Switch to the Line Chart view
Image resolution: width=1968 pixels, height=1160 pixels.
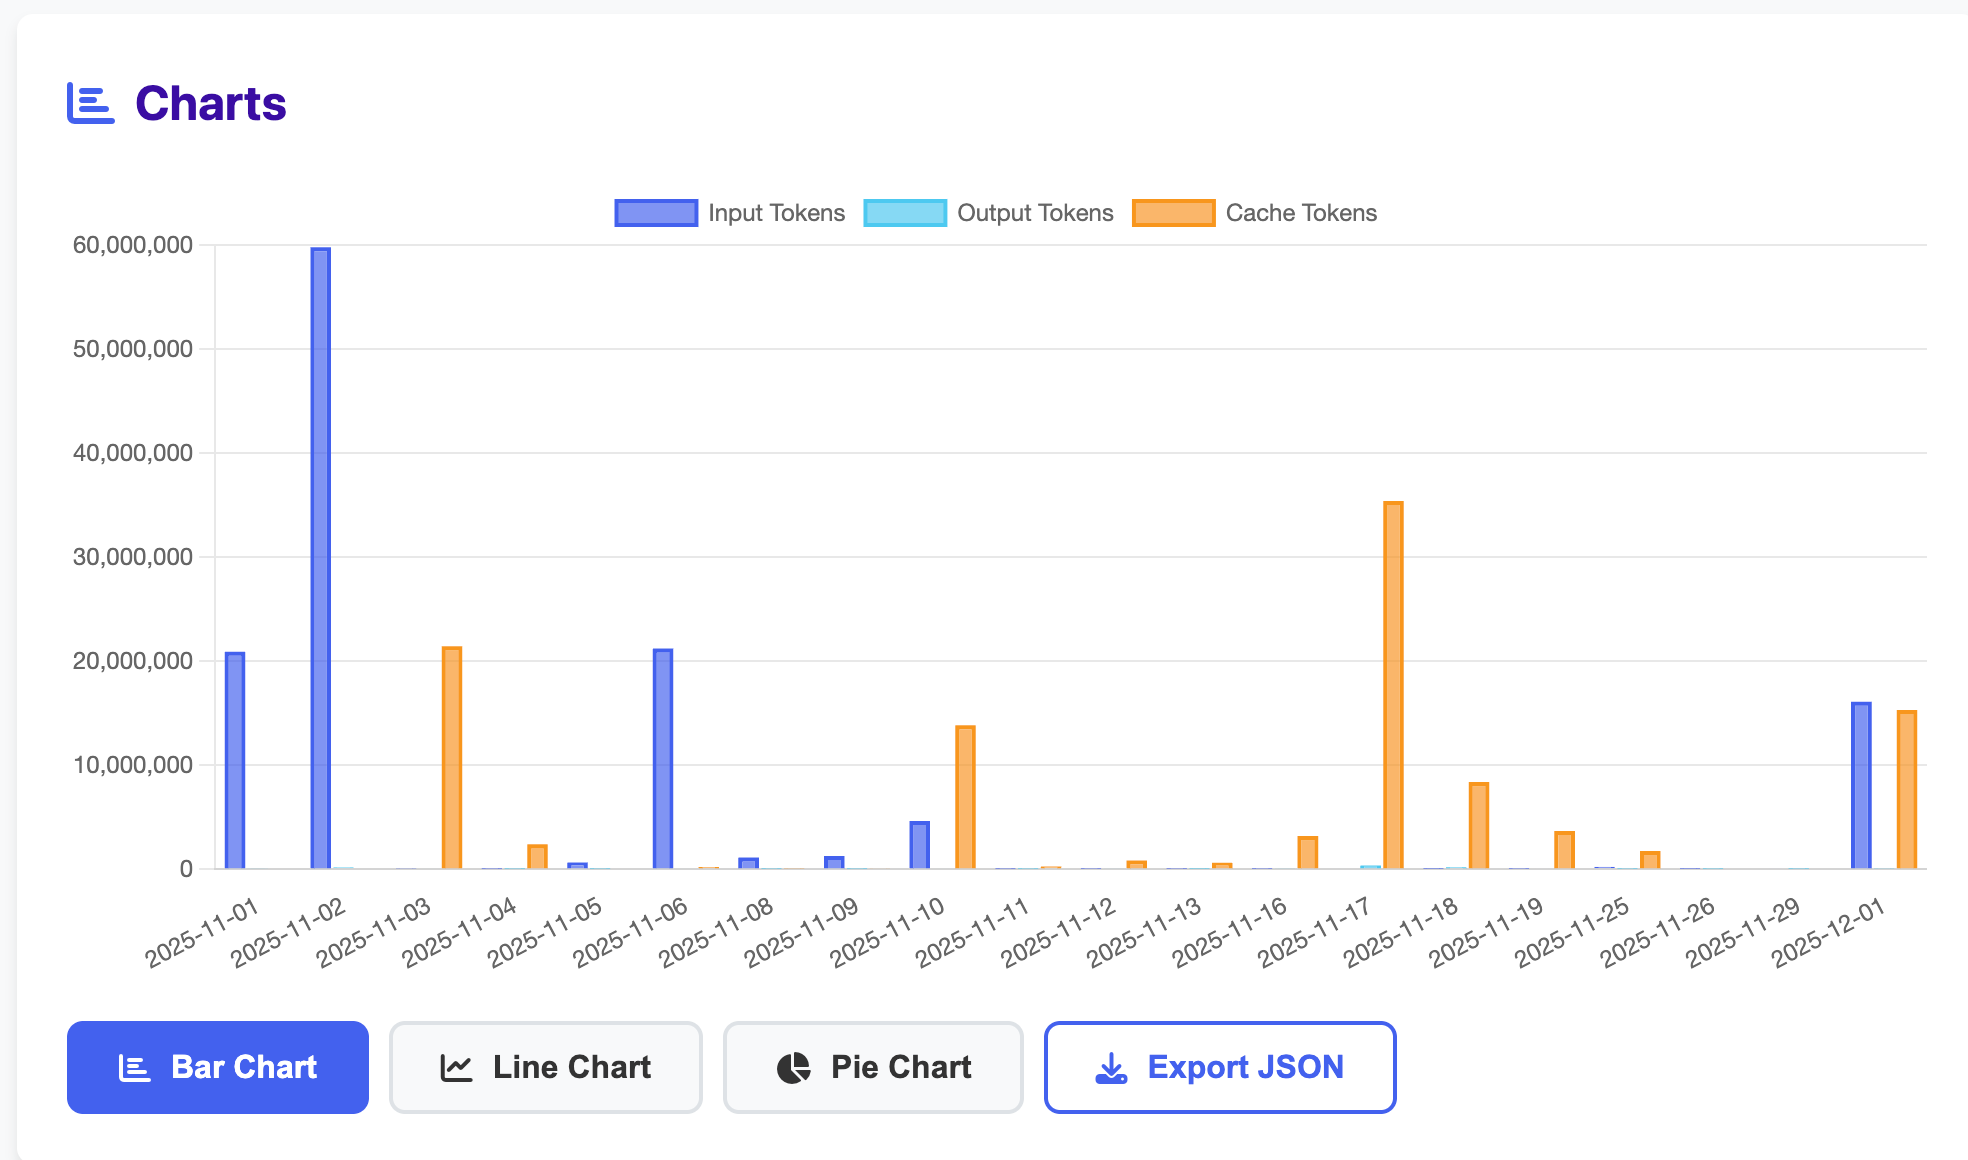[546, 1067]
